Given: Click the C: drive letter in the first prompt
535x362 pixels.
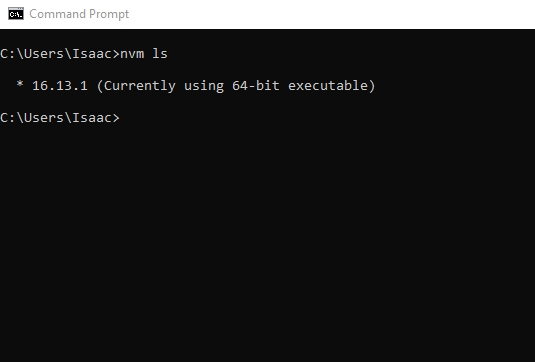Looking at the screenshot, I should (x=8, y=54).
